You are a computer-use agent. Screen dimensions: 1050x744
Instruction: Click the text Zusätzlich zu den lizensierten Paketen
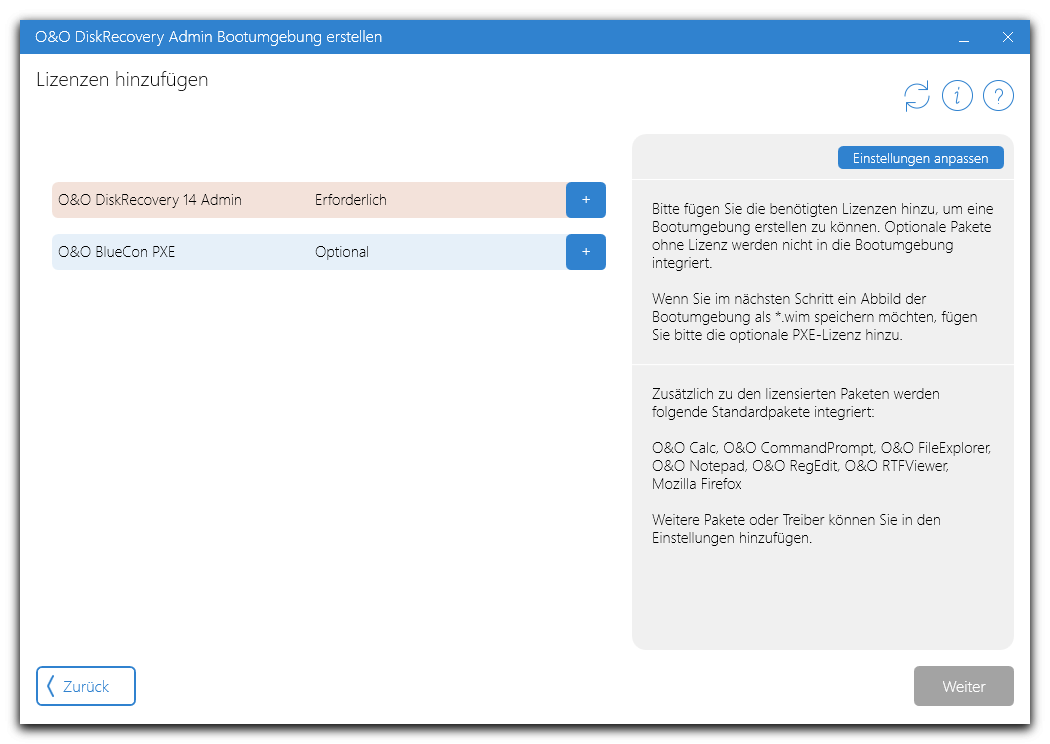pos(796,402)
